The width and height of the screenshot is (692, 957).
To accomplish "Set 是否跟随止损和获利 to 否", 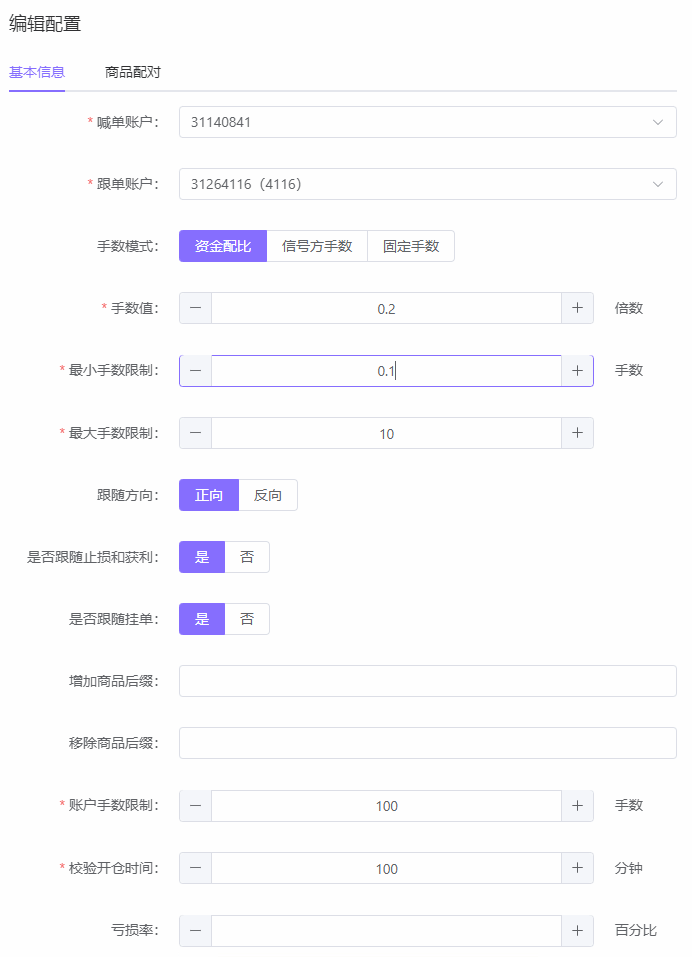I will 247,557.
